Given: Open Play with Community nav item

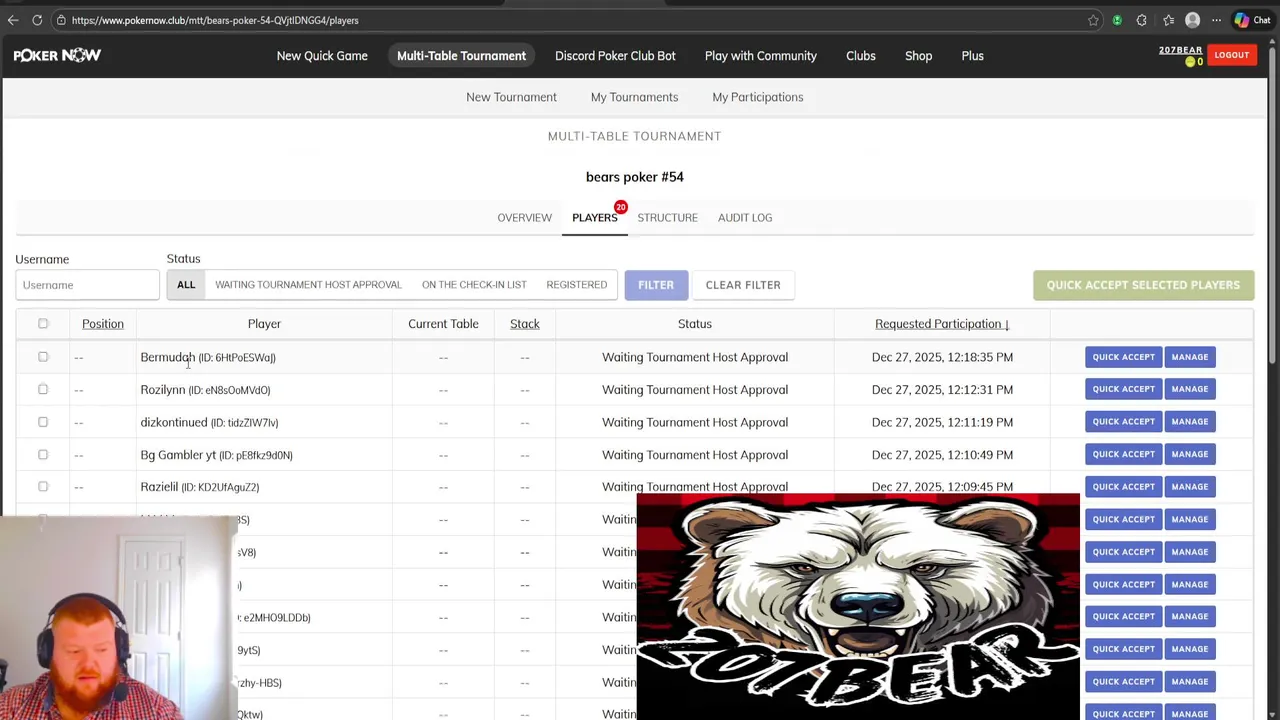Looking at the screenshot, I should 760,56.
